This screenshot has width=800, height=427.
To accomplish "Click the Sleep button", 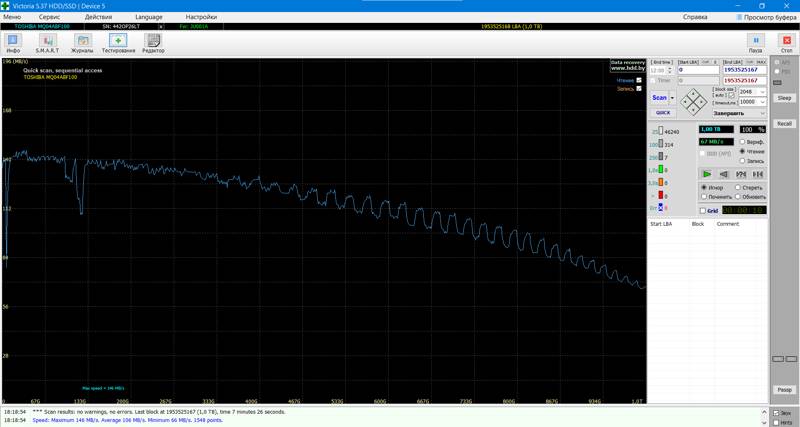I will point(784,98).
